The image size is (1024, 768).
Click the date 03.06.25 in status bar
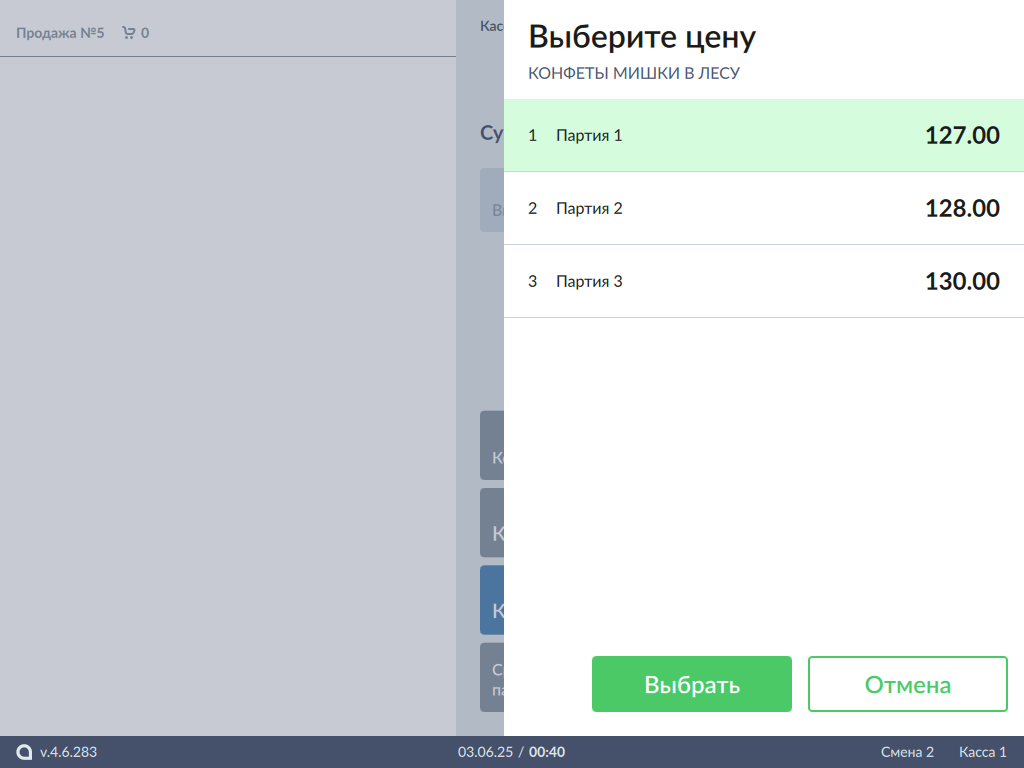click(485, 752)
